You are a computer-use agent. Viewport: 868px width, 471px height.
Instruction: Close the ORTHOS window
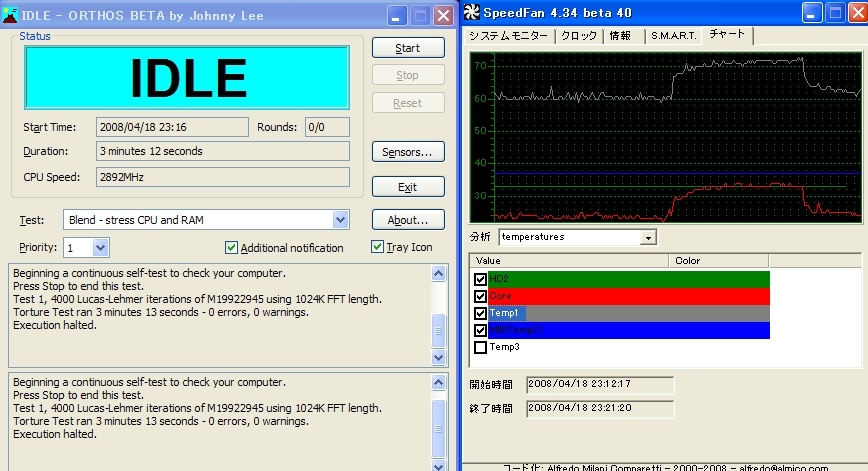443,15
